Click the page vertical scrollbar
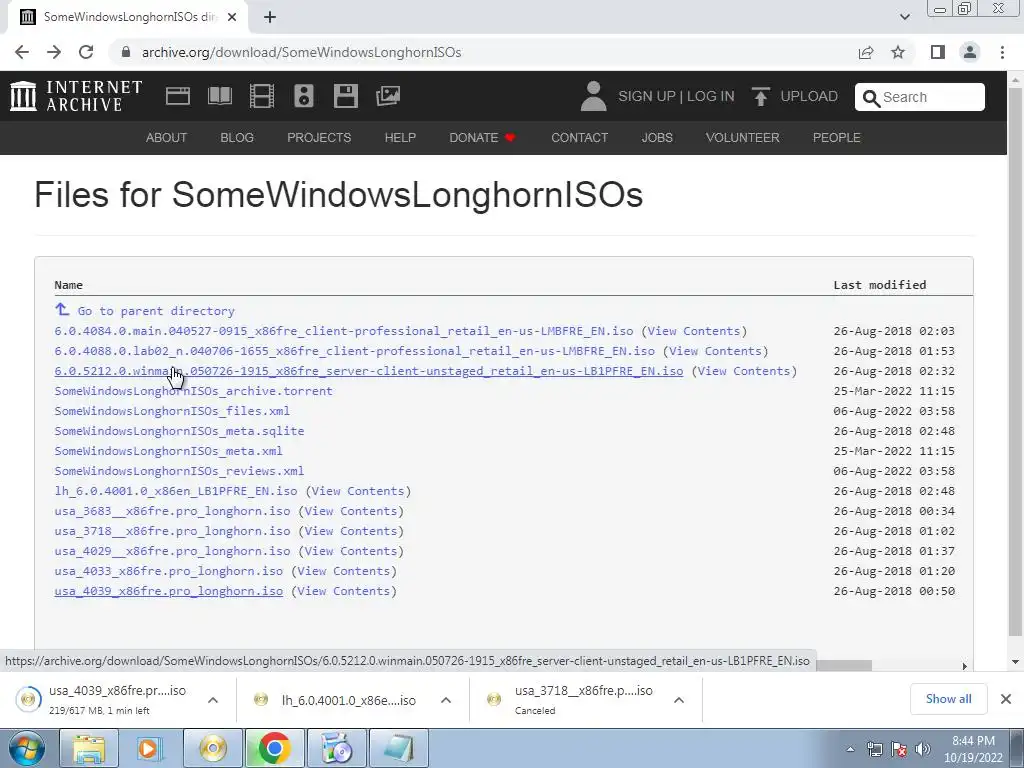Viewport: 1024px width, 768px height. pos(1015,362)
